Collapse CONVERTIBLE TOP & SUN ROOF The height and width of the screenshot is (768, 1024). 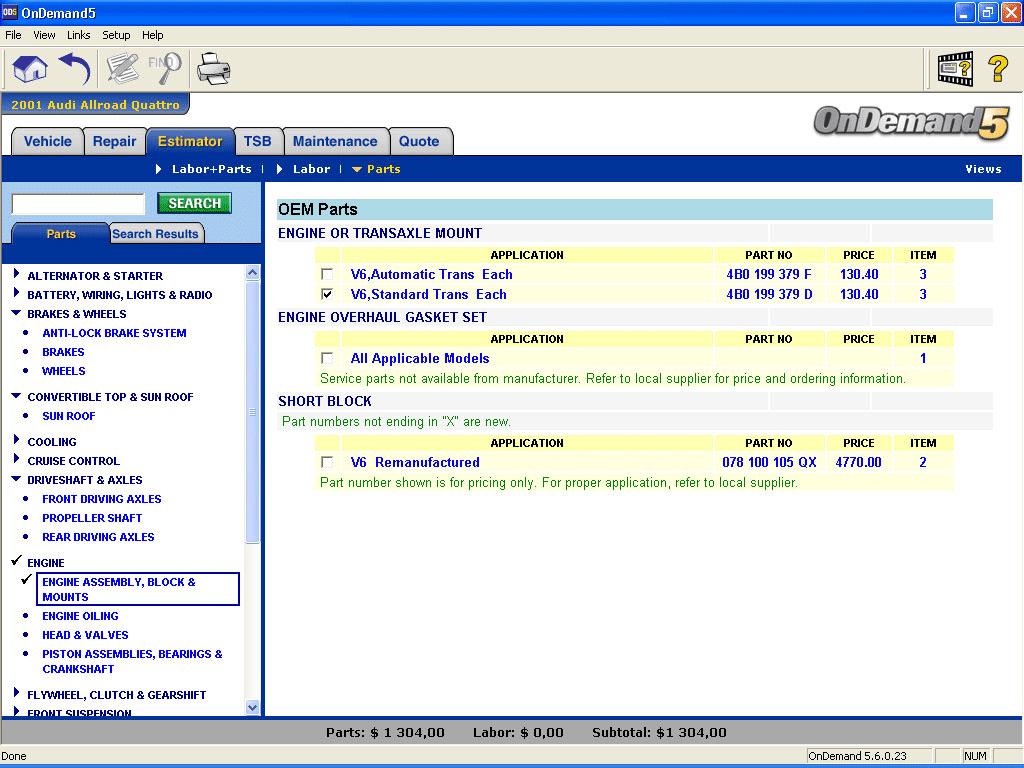pyautogui.click(x=16, y=396)
